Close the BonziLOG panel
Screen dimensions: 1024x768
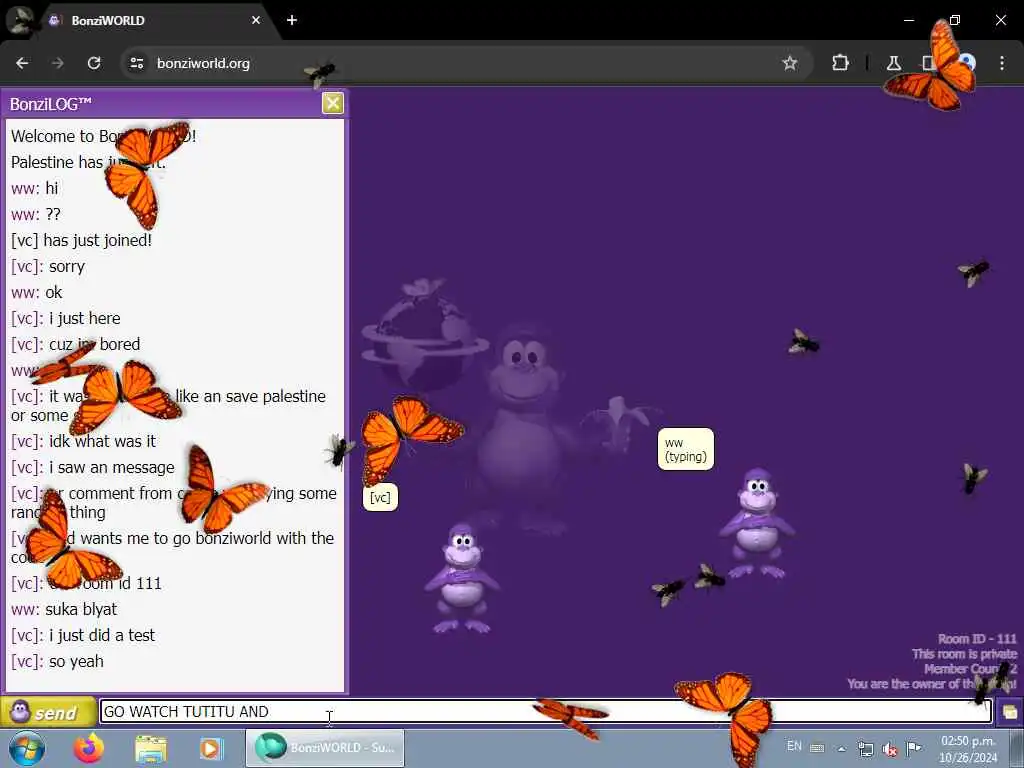333,103
